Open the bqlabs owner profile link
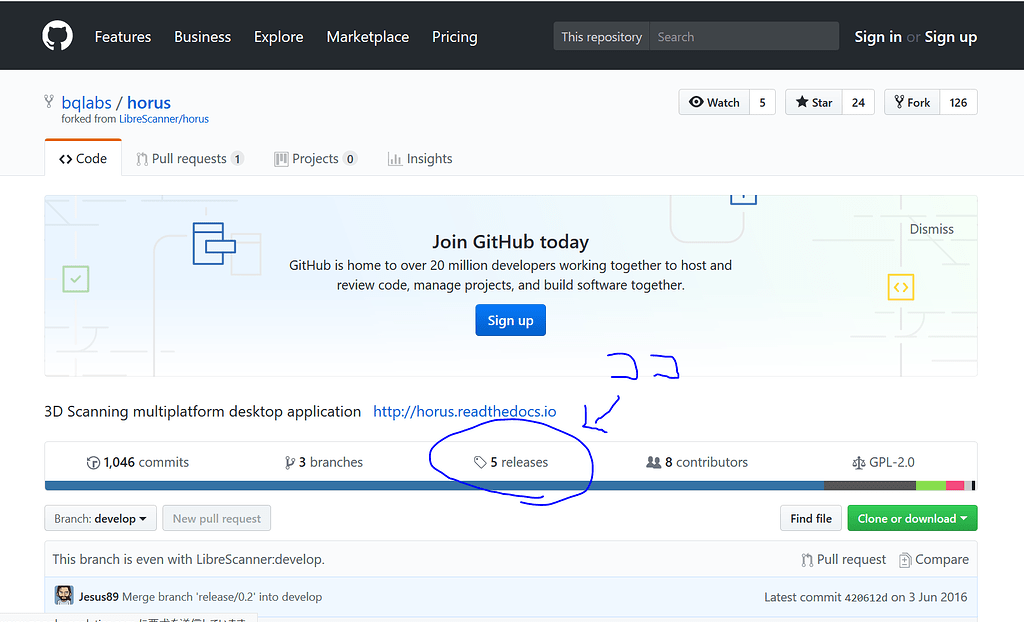 (x=86, y=103)
